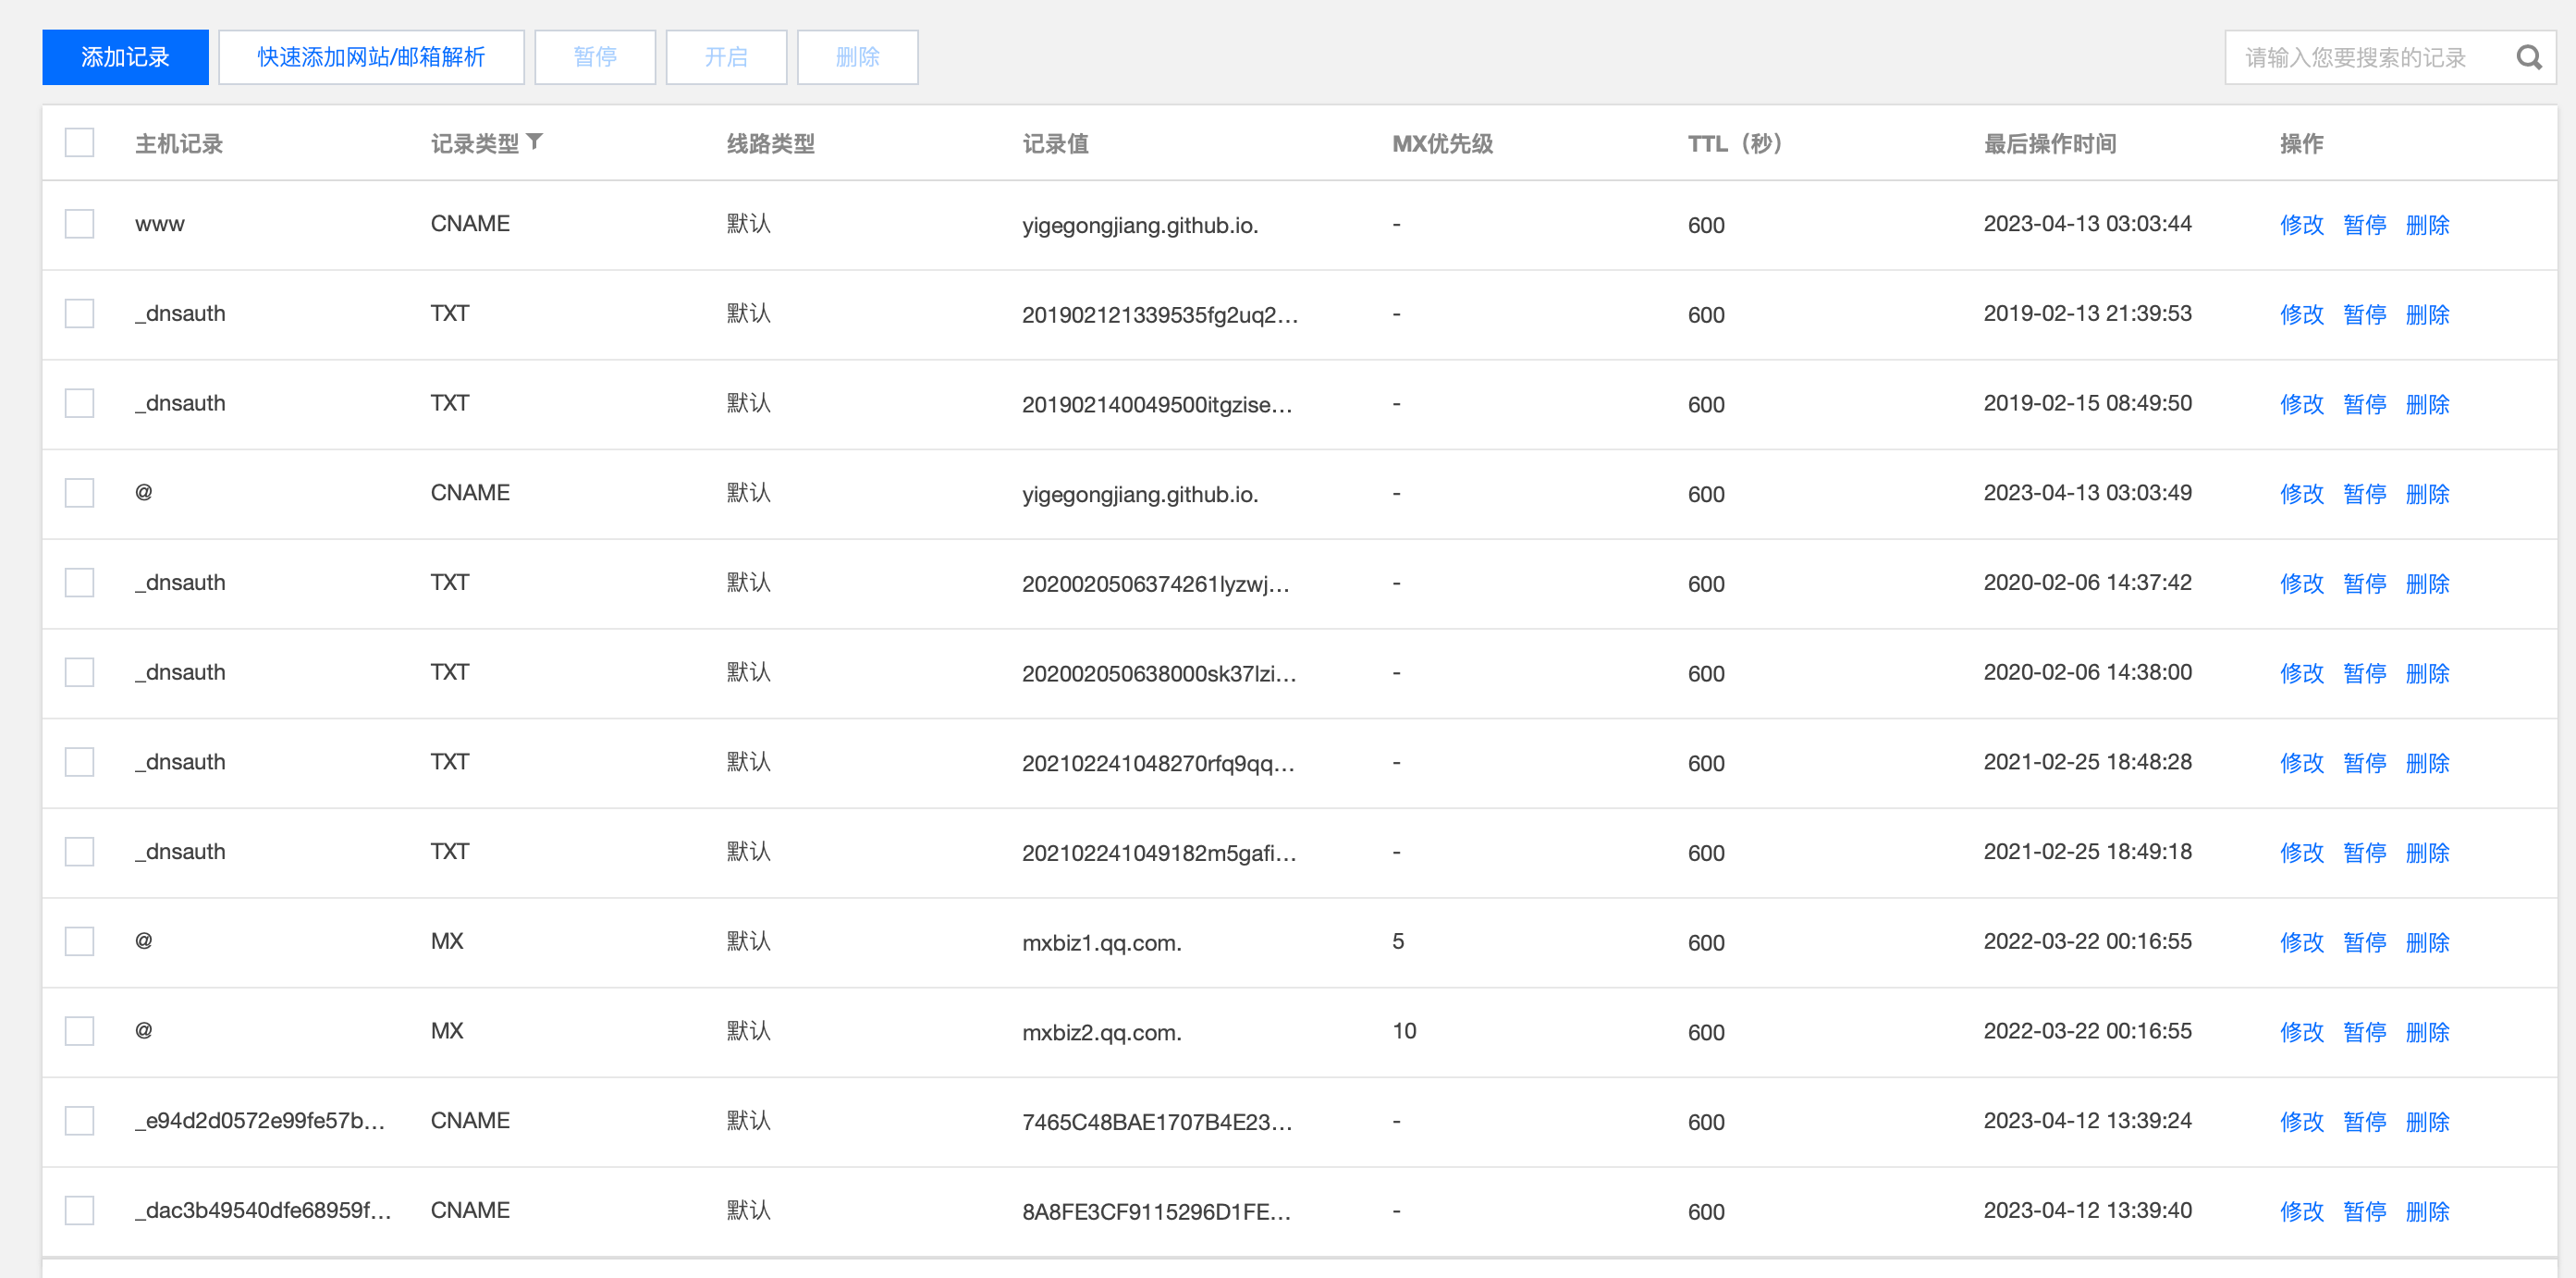Click 修改 on the _e94d2d0572e99fe57b record
This screenshot has width=2576, height=1278.
coord(2301,1122)
